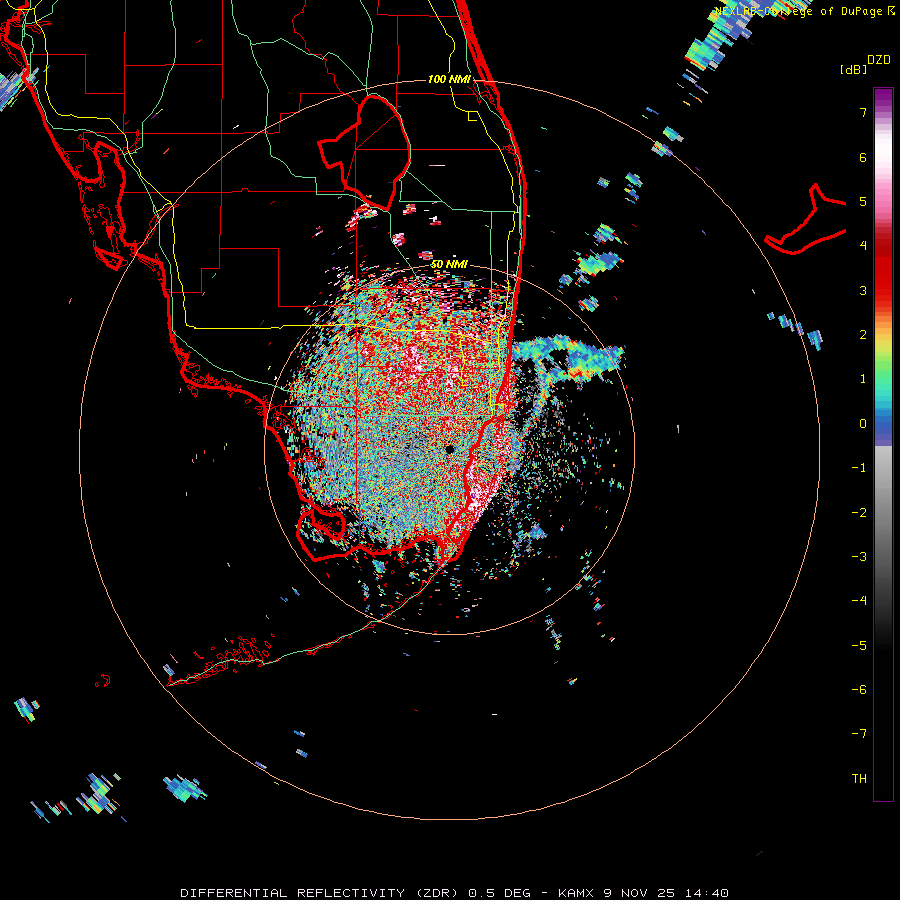Click legend tick label "3"
Screen dimensions: 900x900
coord(863,290)
